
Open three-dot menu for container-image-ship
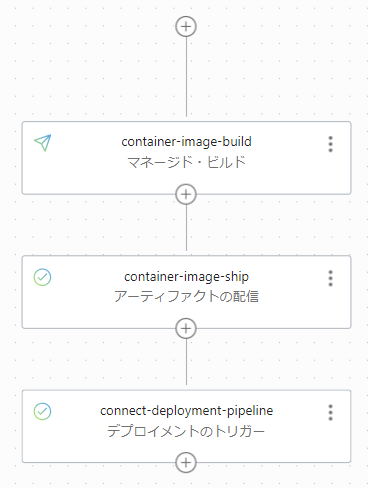[330, 278]
